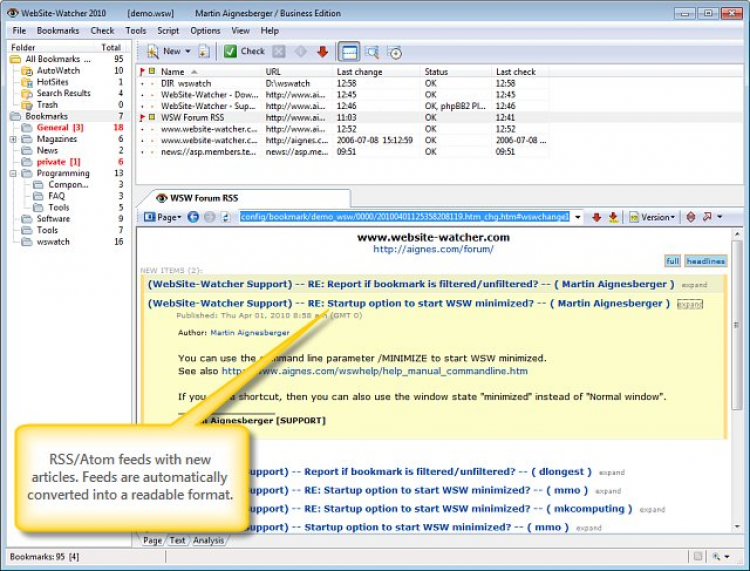Click the magnifier search icon in toolbar
This screenshot has width=750, height=571.
(372, 51)
